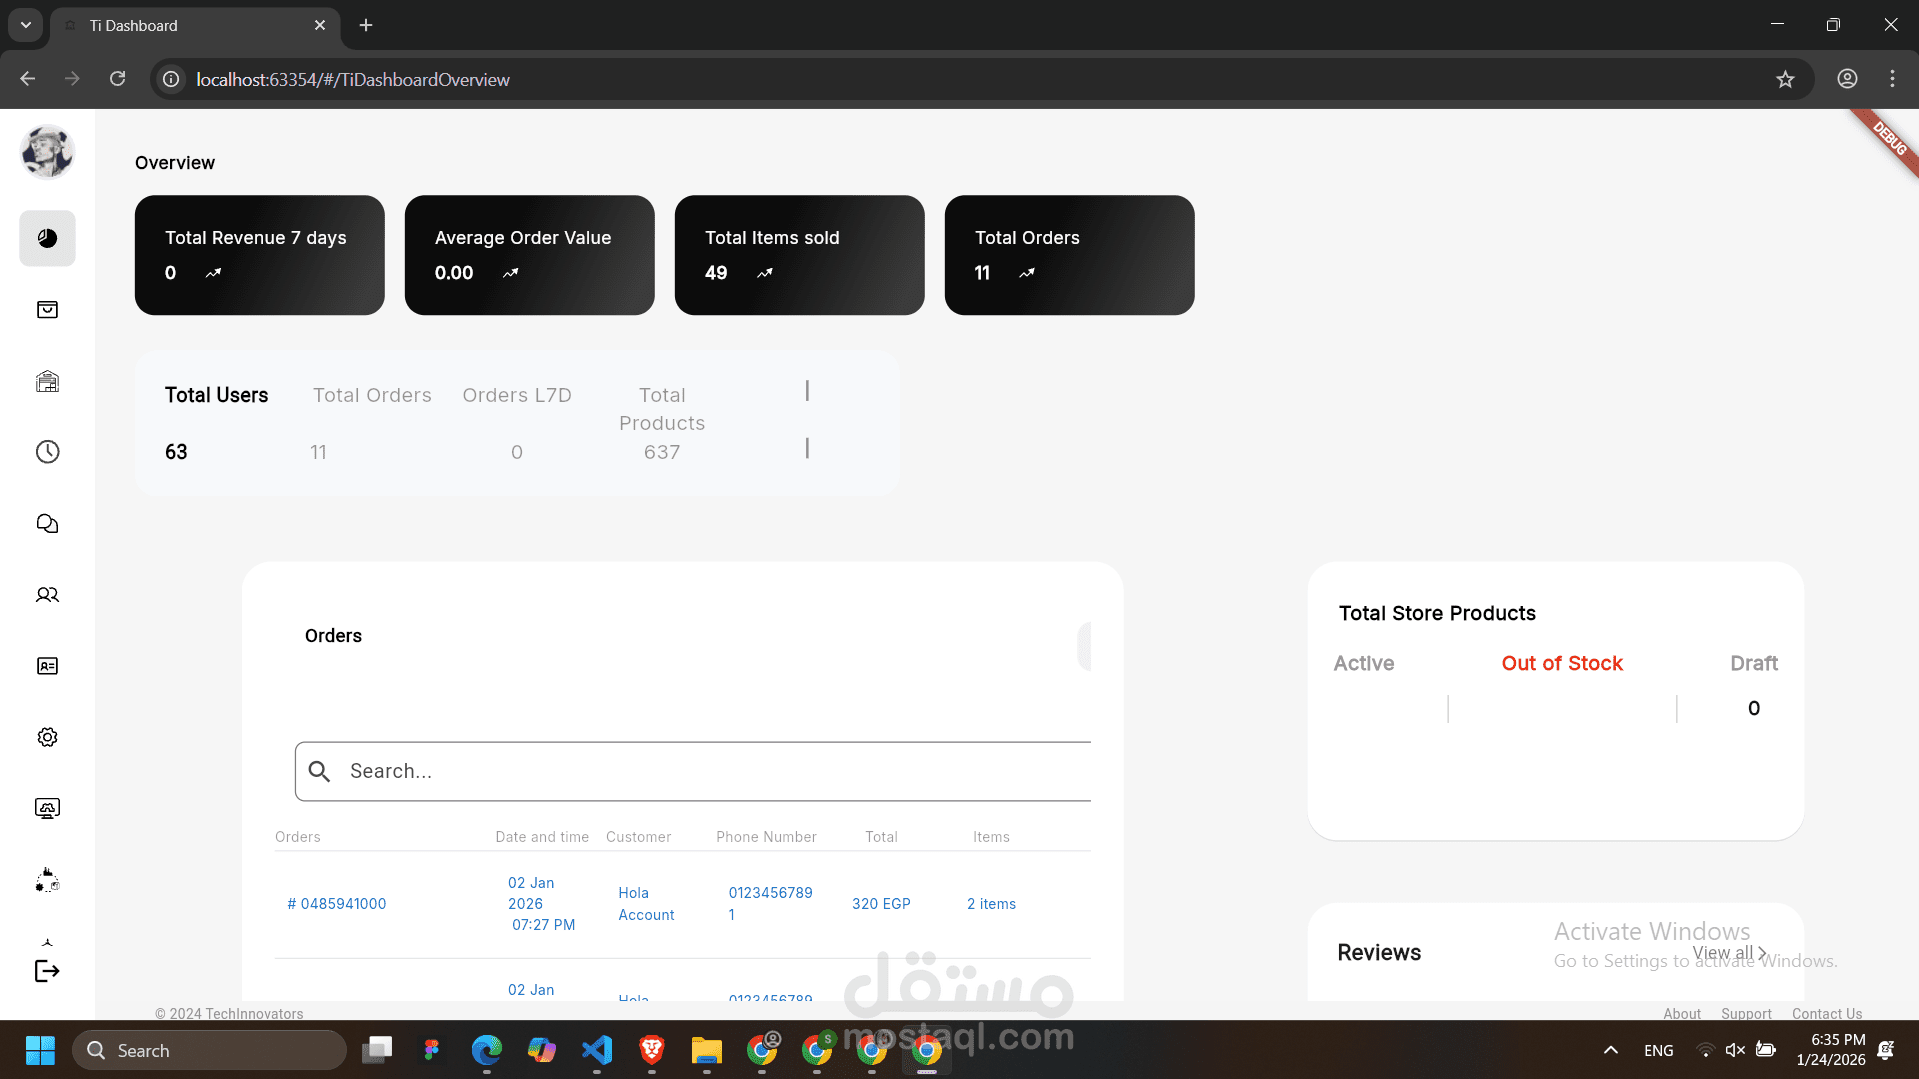The height and width of the screenshot is (1079, 1919).
Task: Open the Support footer link
Action: click(x=1746, y=1014)
